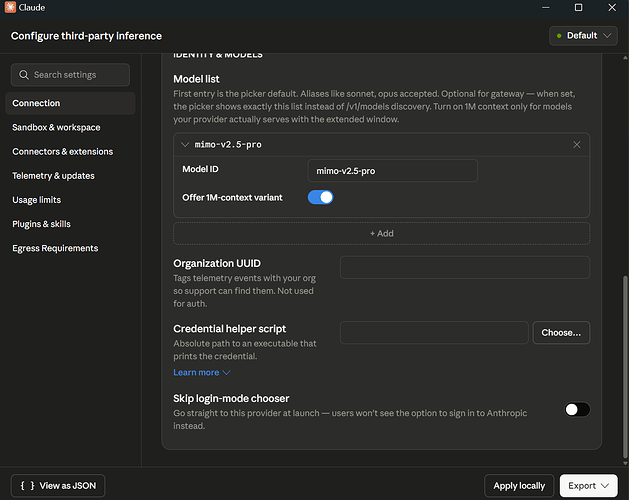Open the Usage limits section

tap(37, 200)
